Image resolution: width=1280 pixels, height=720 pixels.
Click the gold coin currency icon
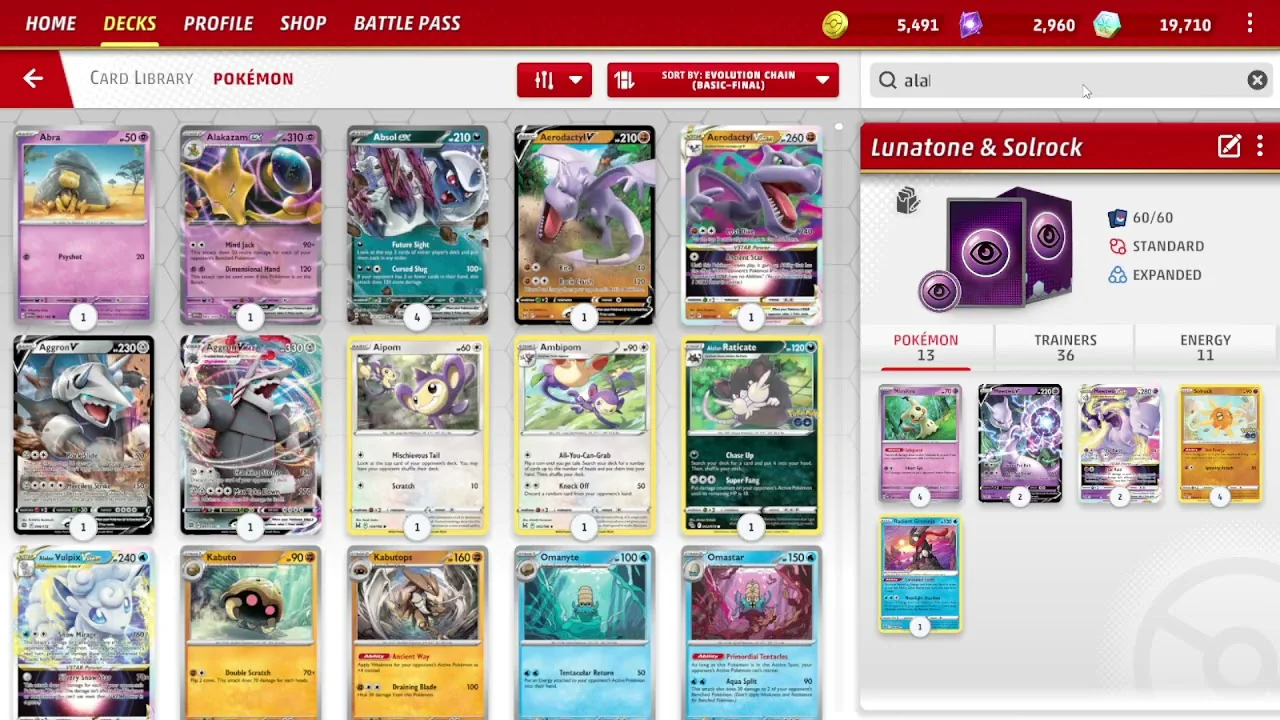point(835,25)
